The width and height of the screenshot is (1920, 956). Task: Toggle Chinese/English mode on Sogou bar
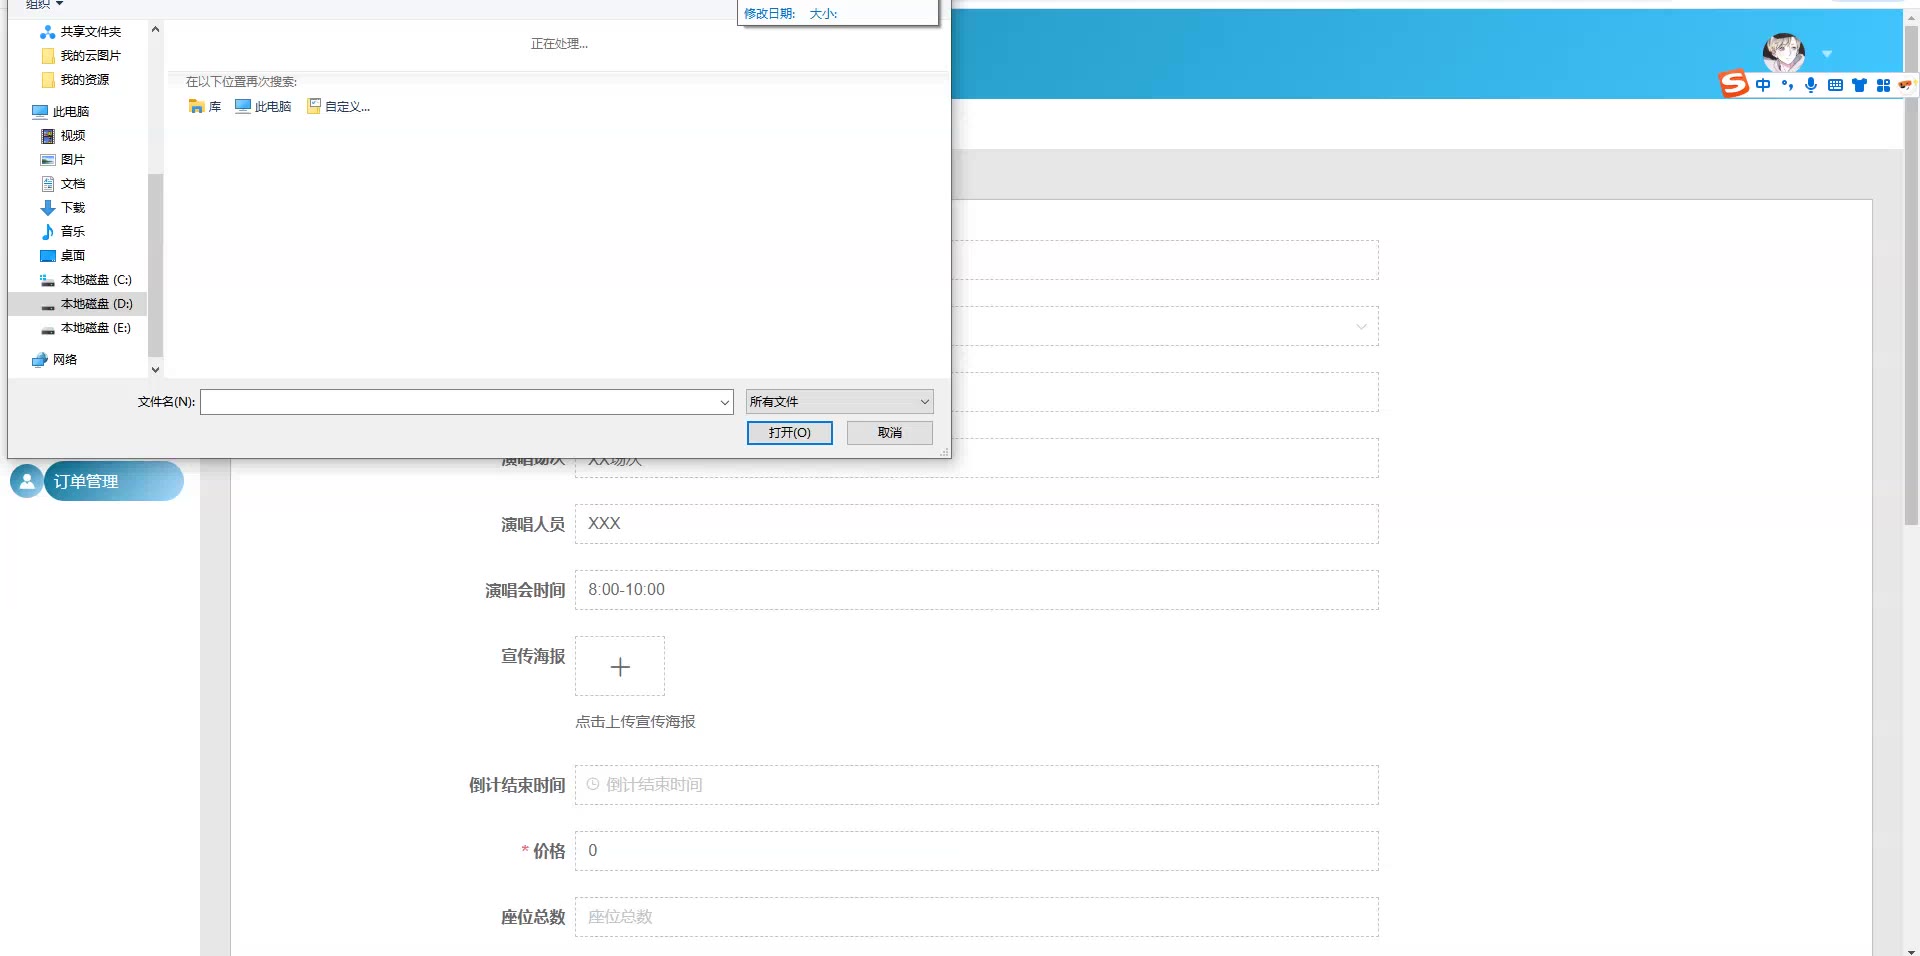click(1763, 85)
